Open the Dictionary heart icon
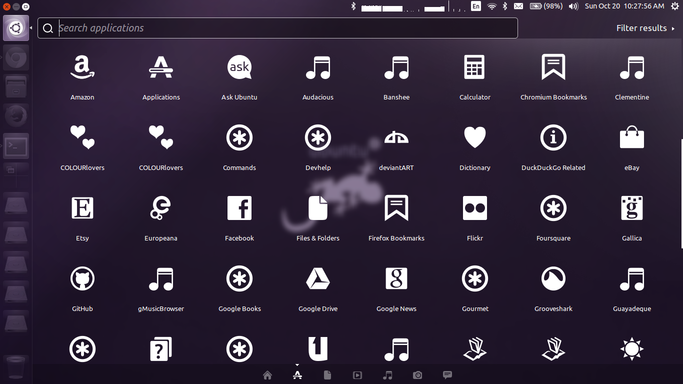683x384 pixels. 474,137
